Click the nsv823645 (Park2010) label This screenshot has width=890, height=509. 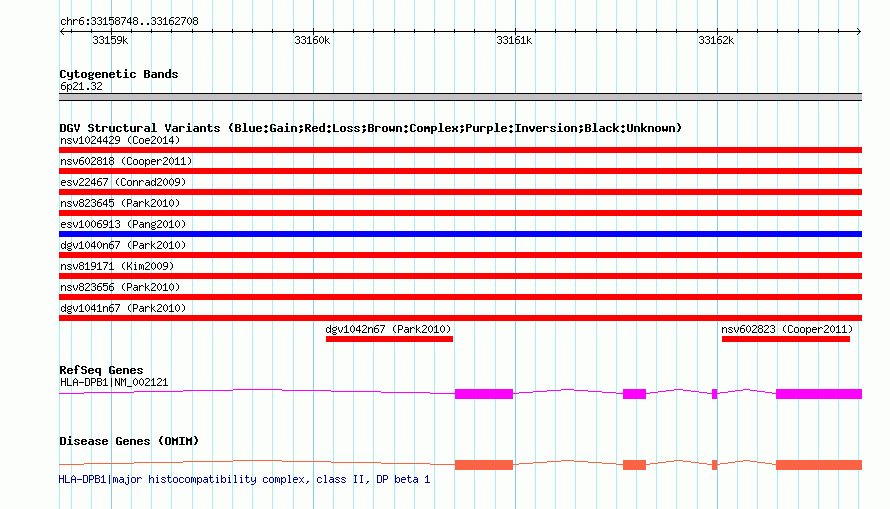120,203
